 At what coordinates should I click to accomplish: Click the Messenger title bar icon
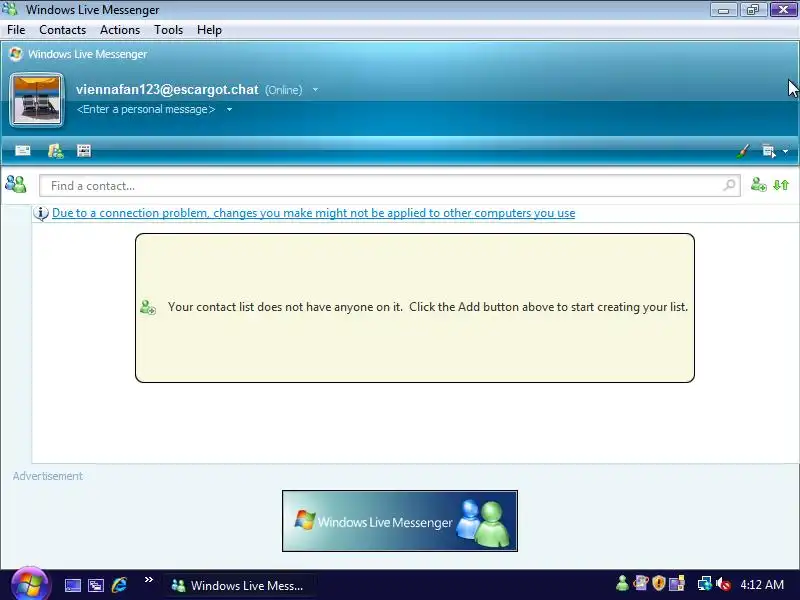tap(11, 9)
